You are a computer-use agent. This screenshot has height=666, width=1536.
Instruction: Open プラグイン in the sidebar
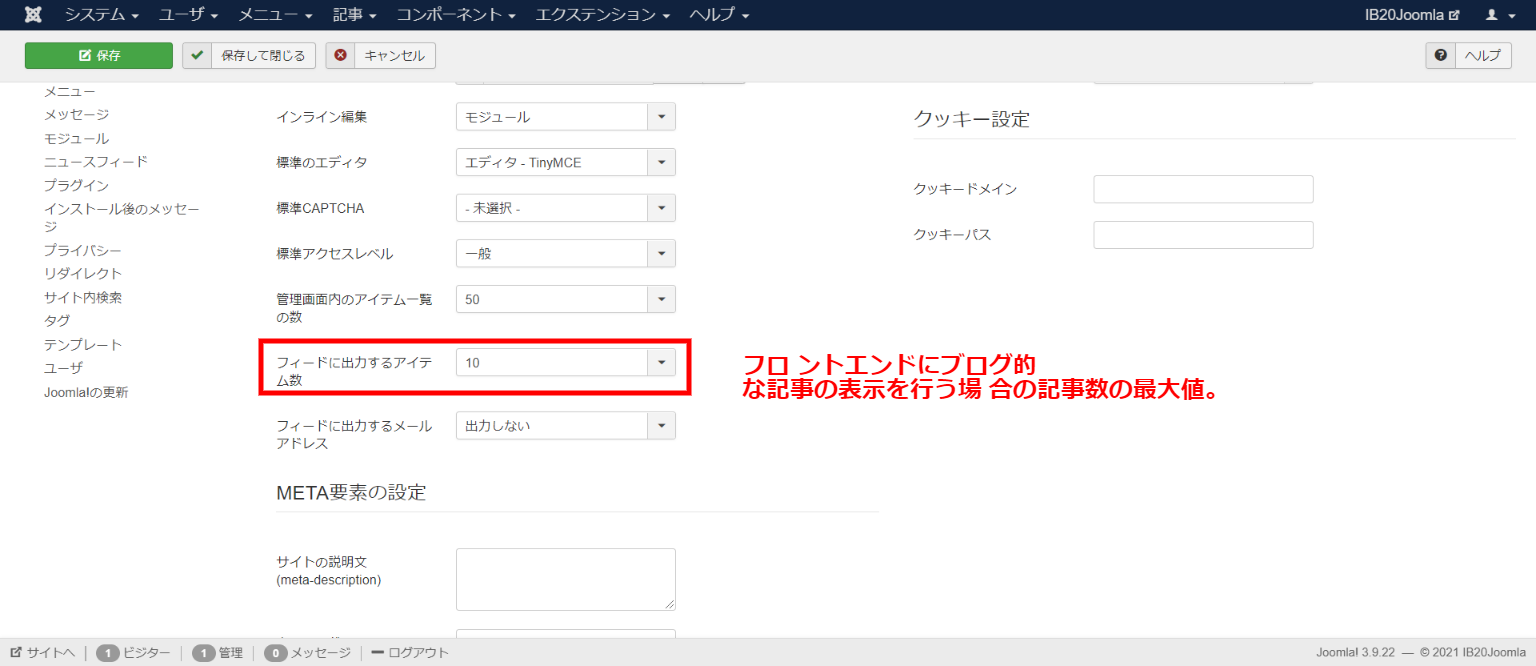point(76,186)
